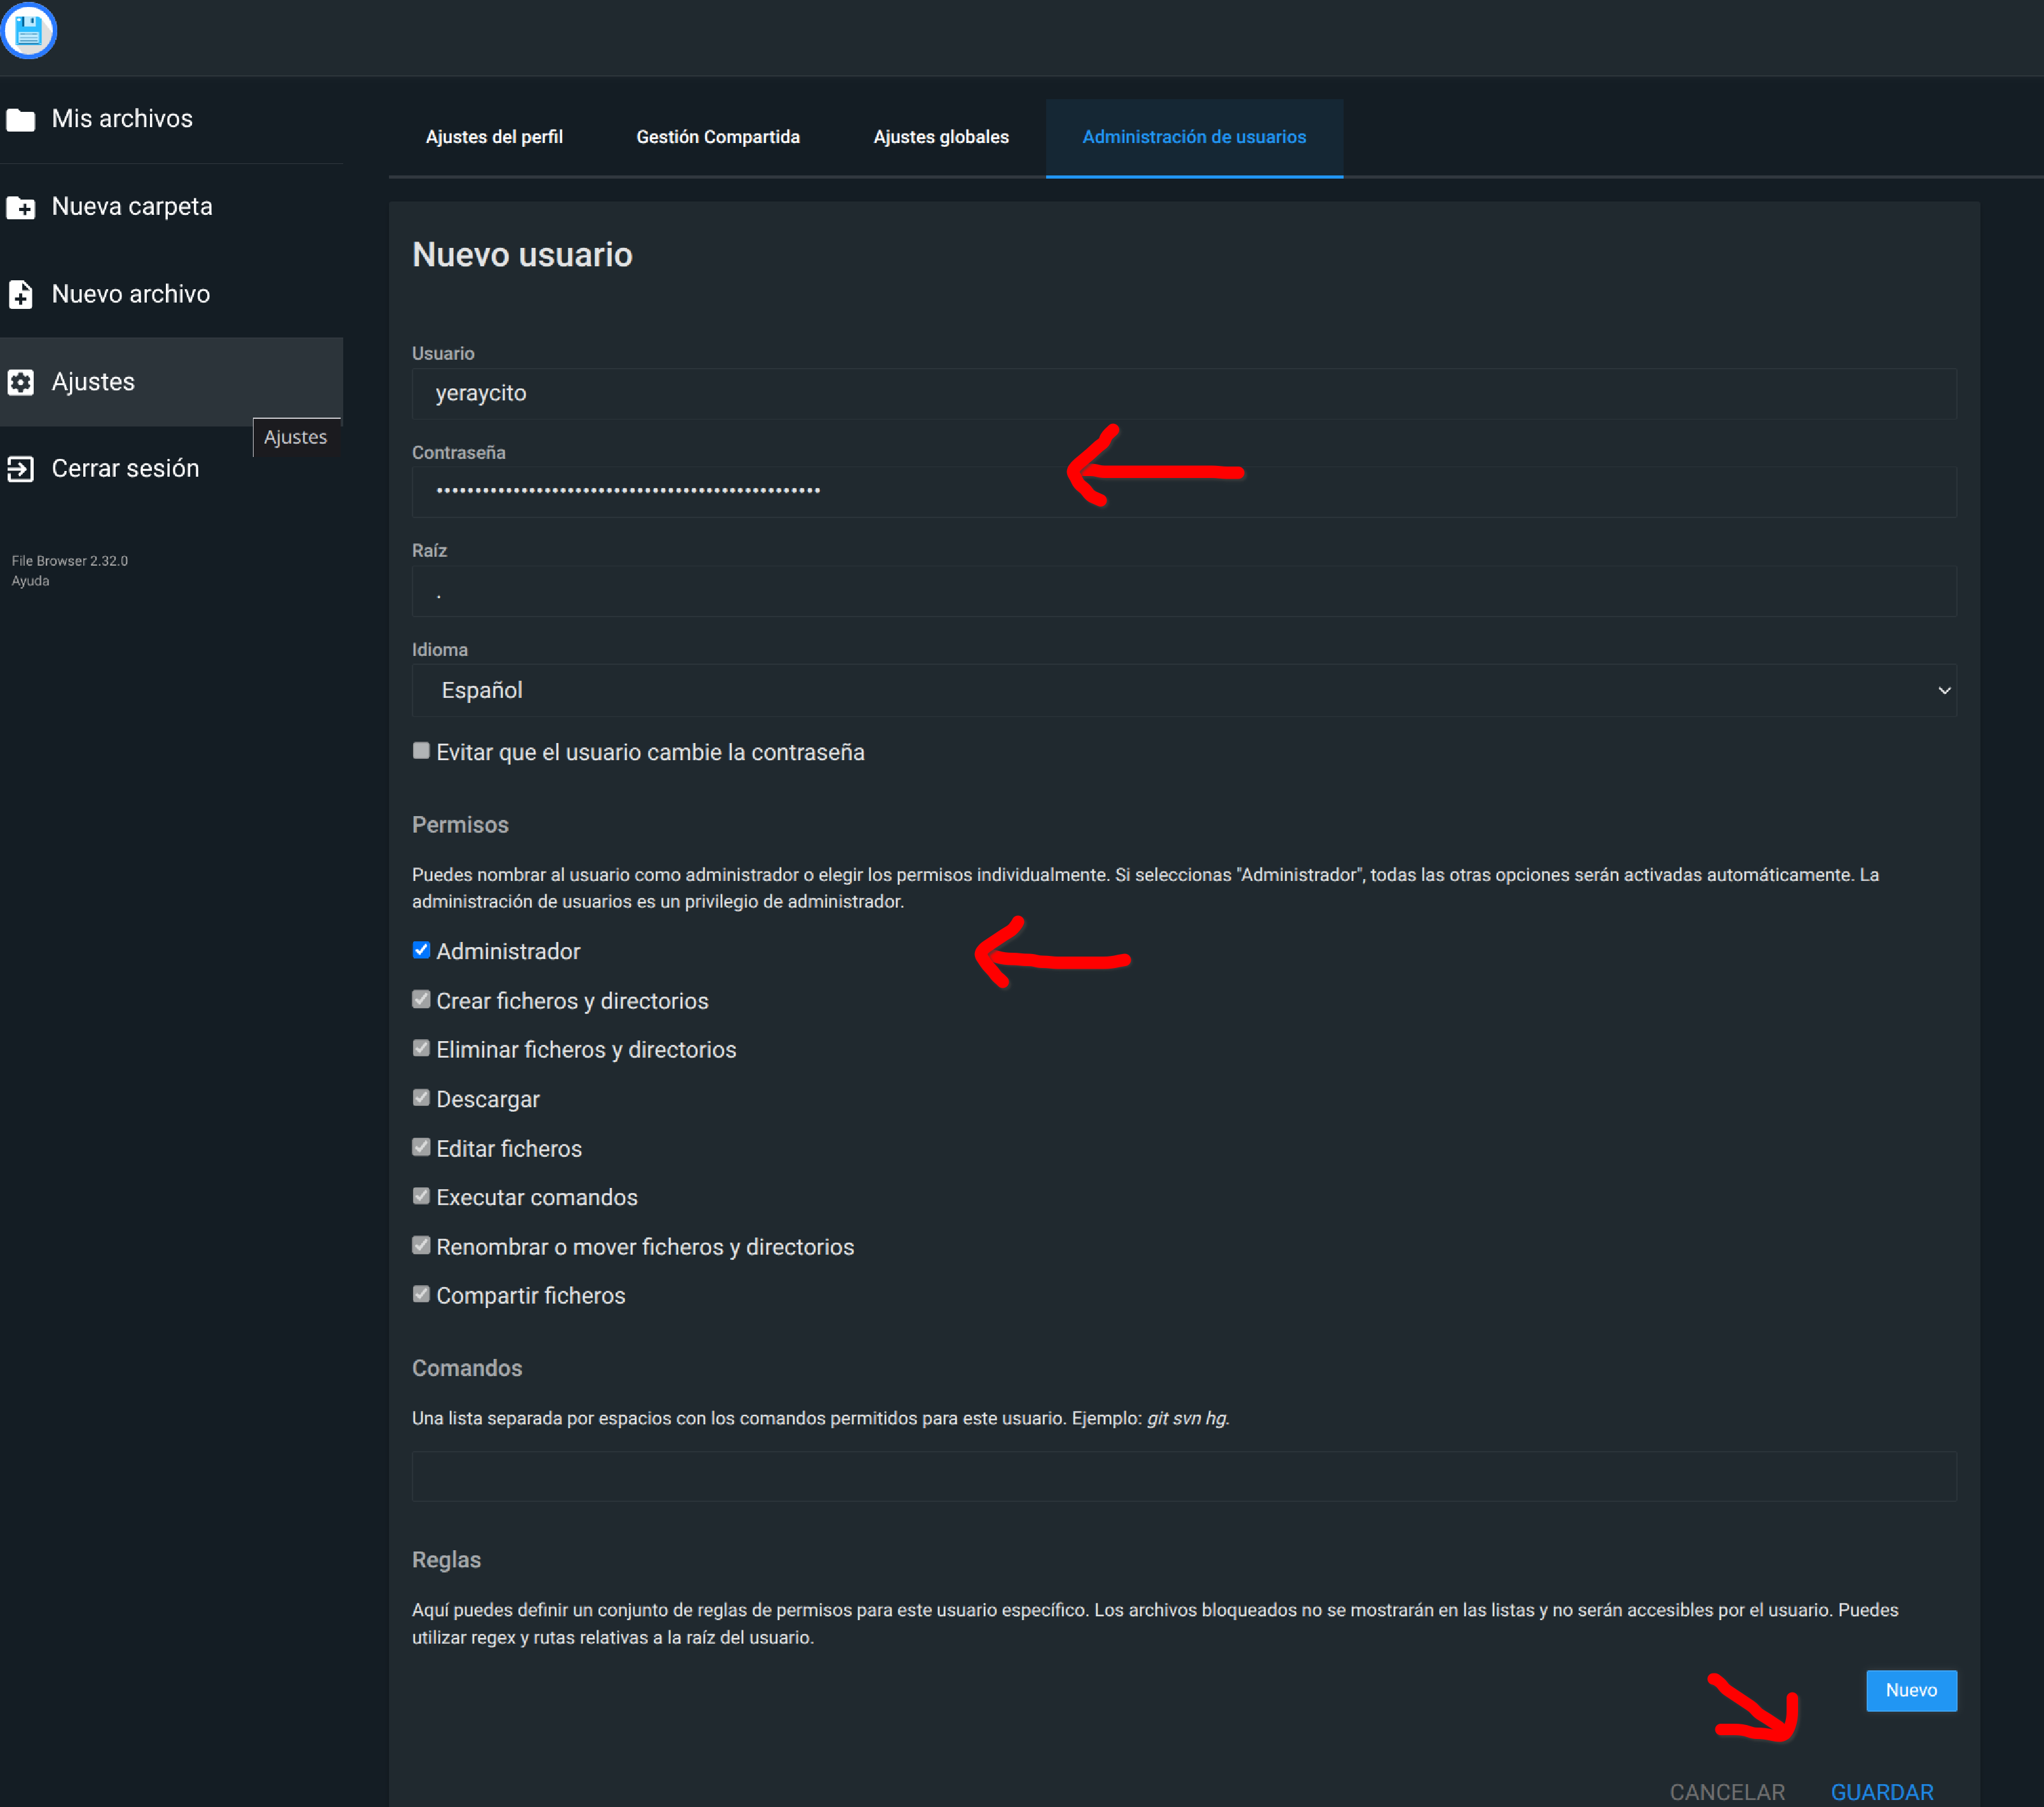Go to Ajustes del perfil tab
The image size is (2044, 1807).
pyautogui.click(x=494, y=137)
